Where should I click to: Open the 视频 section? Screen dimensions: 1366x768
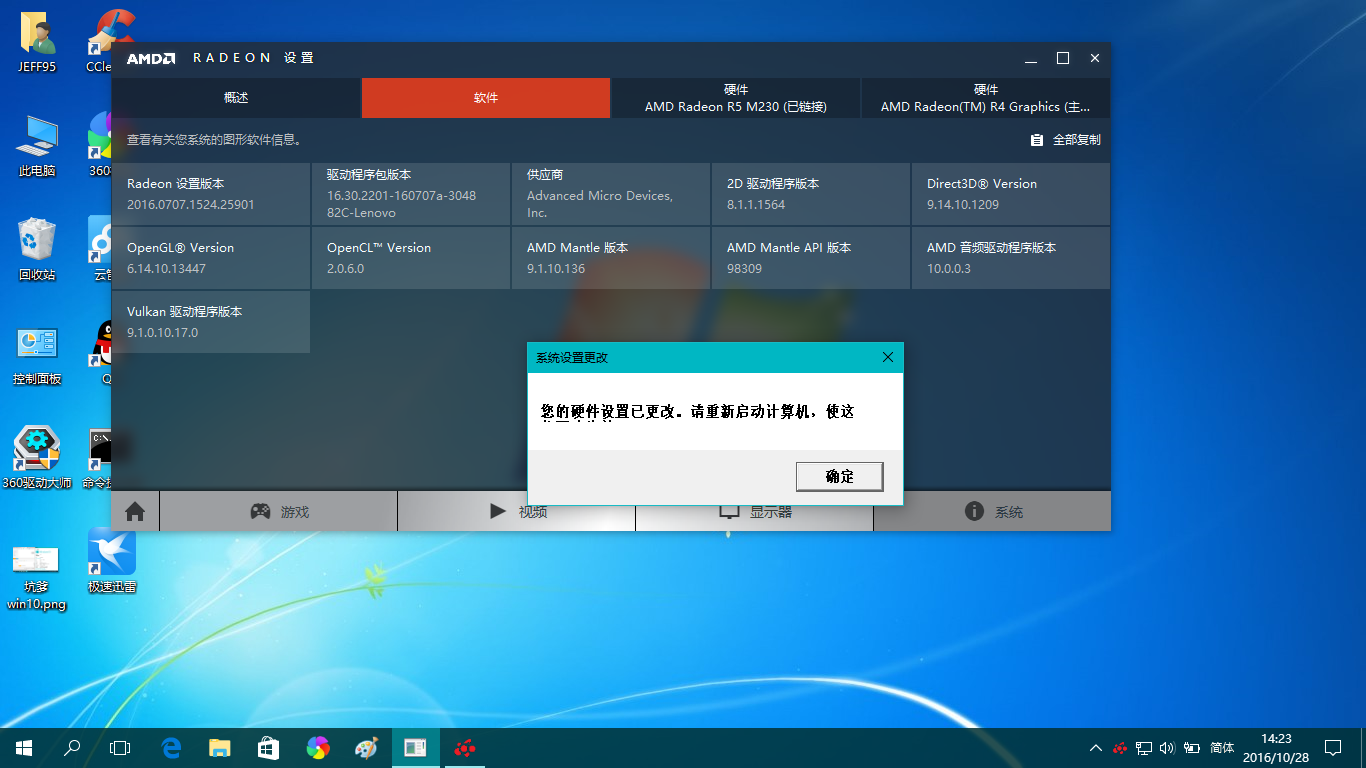pyautogui.click(x=517, y=511)
